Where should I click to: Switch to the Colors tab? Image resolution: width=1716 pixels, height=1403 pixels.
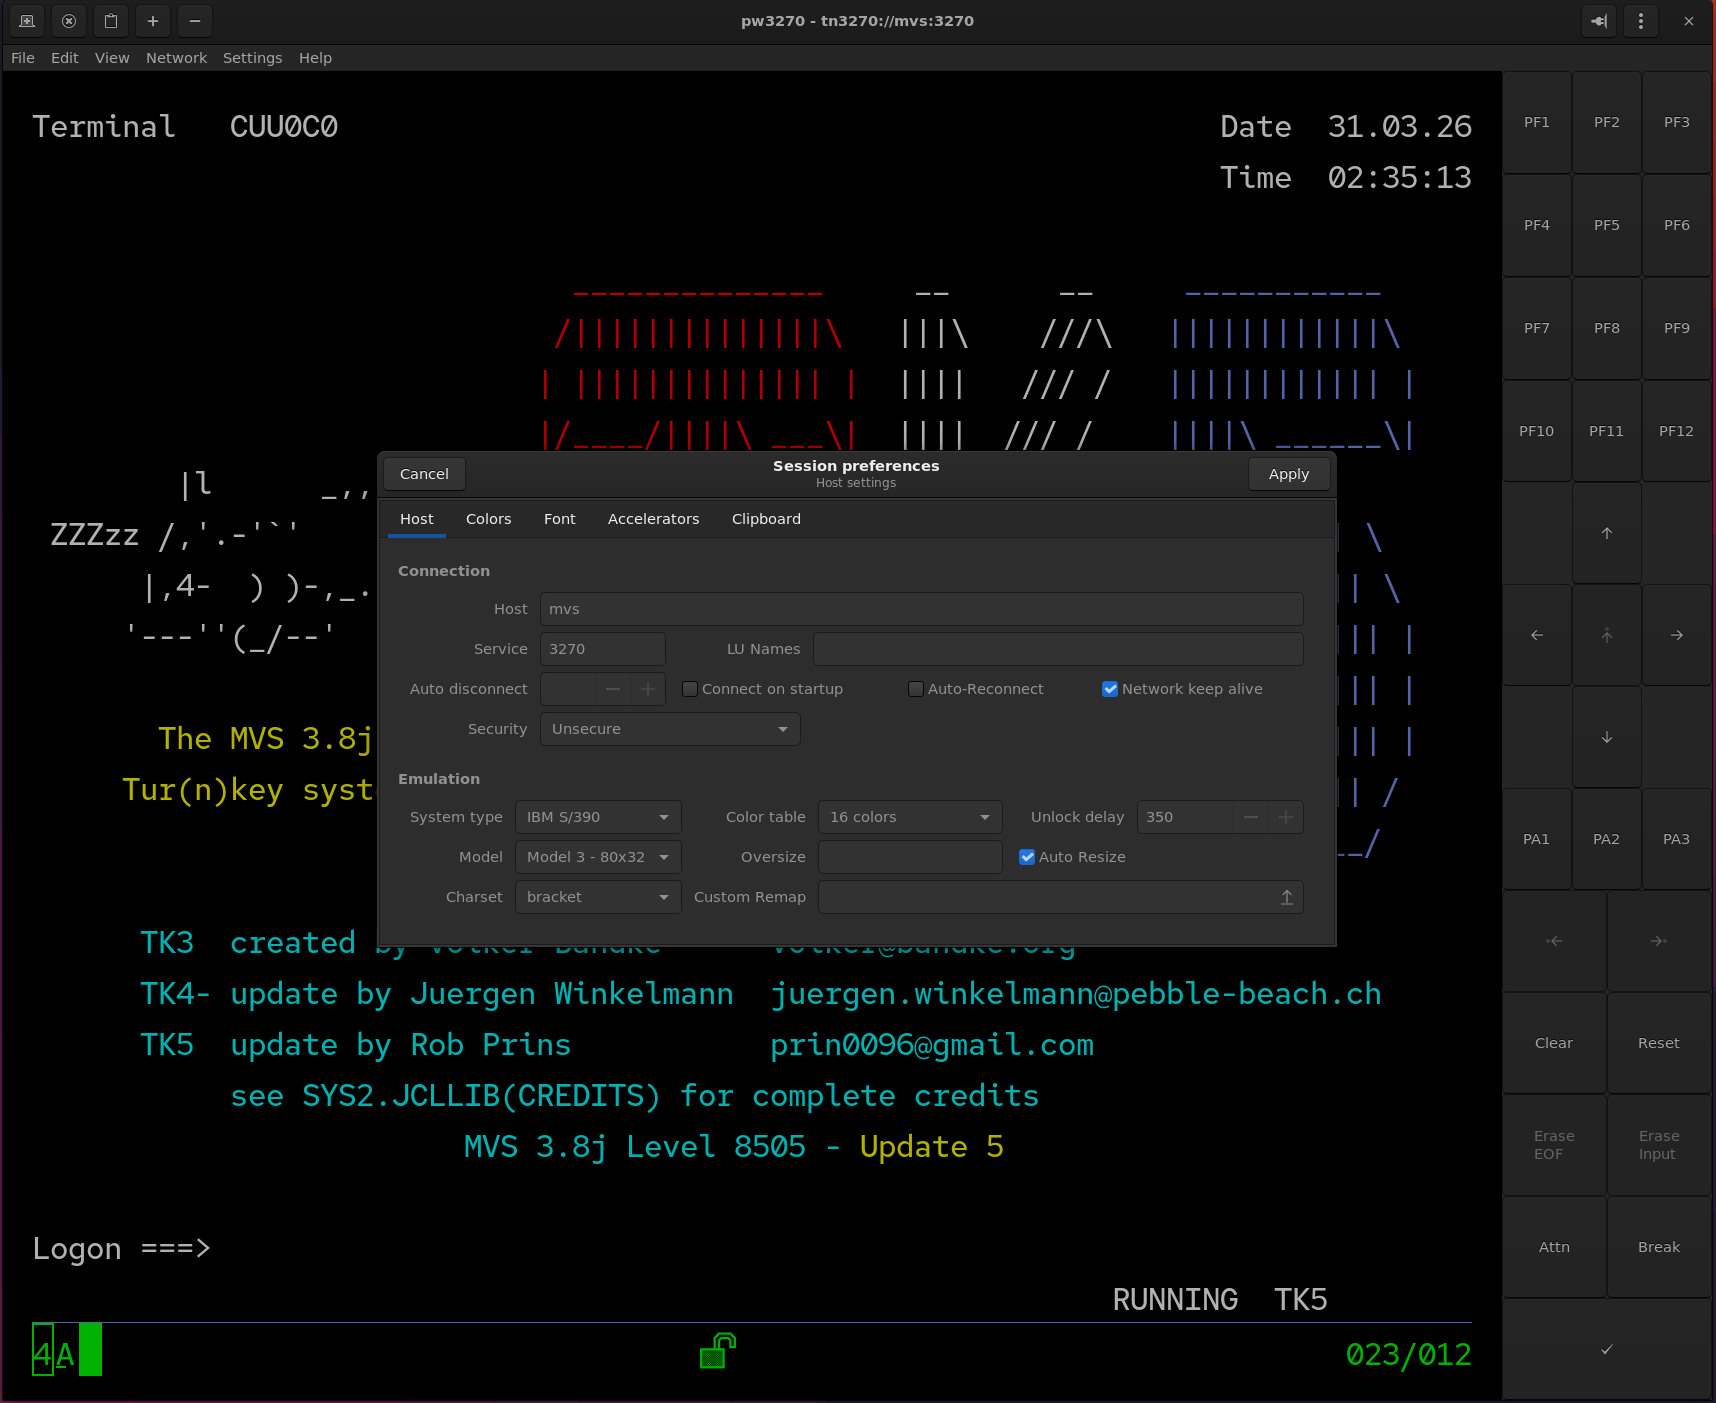(x=488, y=519)
